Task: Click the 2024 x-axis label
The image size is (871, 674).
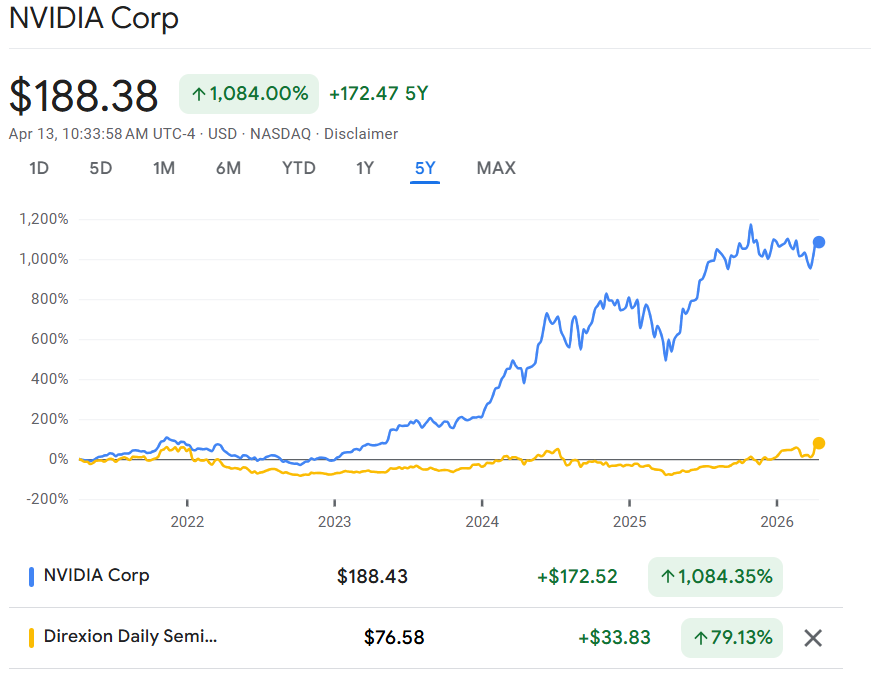Action: [482, 522]
